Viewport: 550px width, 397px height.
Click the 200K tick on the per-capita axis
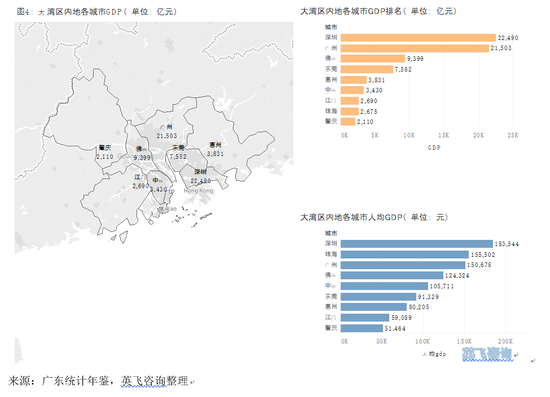click(x=505, y=341)
